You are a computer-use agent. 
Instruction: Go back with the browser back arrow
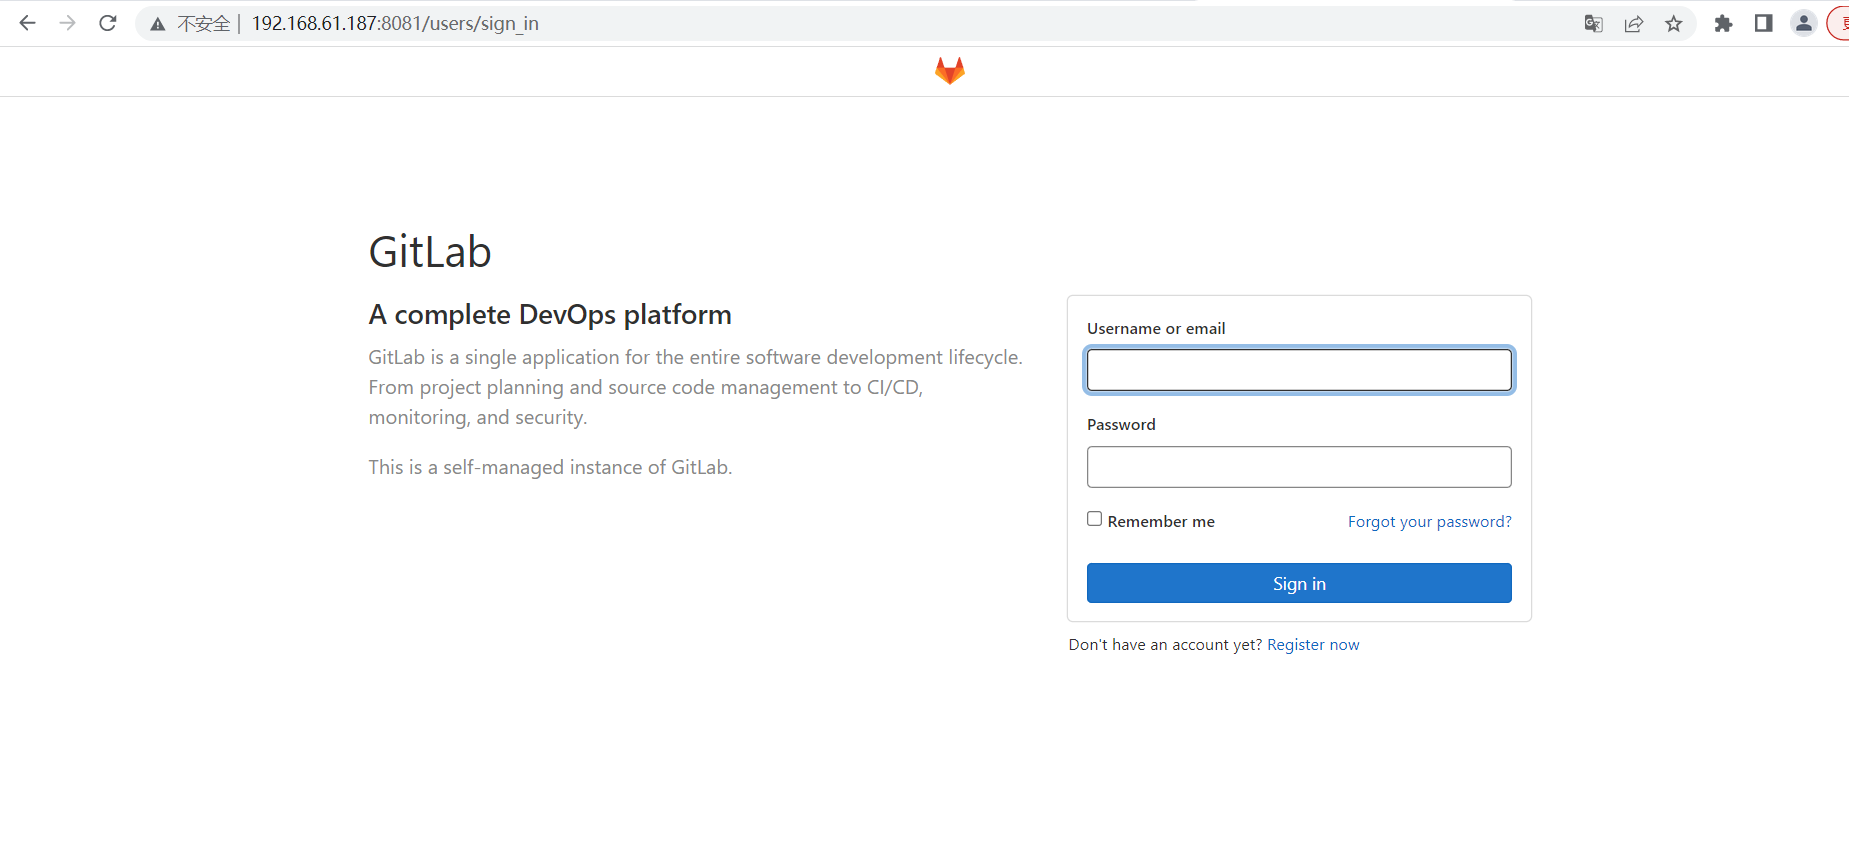(x=28, y=23)
